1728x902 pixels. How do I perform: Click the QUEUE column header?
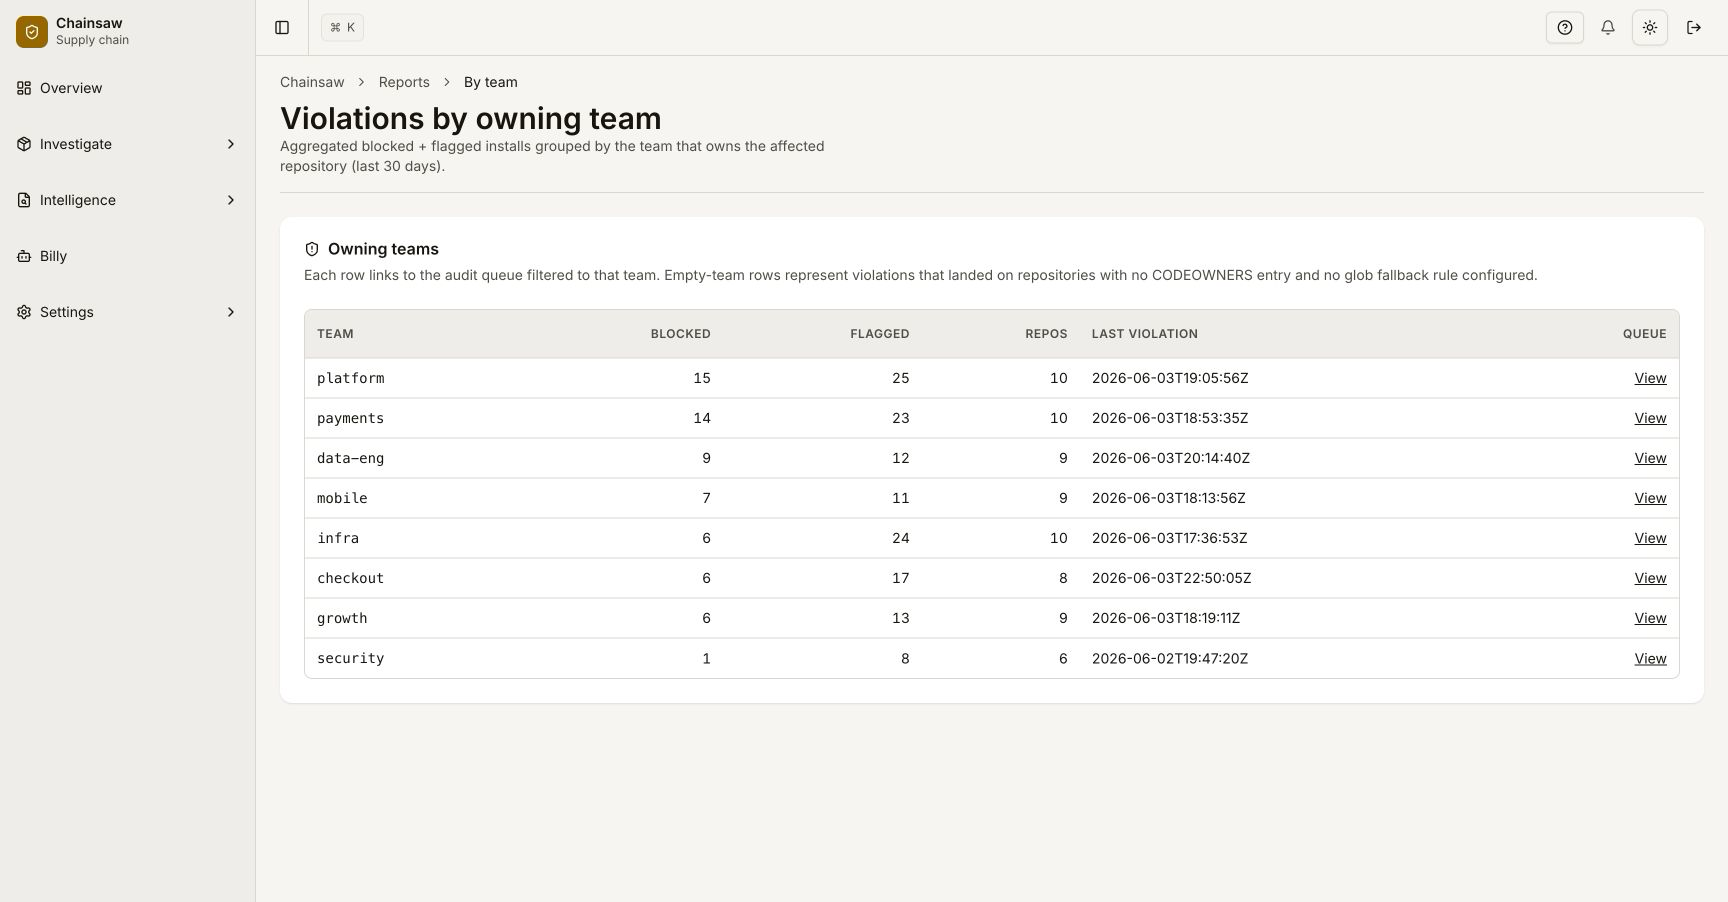pyautogui.click(x=1645, y=334)
